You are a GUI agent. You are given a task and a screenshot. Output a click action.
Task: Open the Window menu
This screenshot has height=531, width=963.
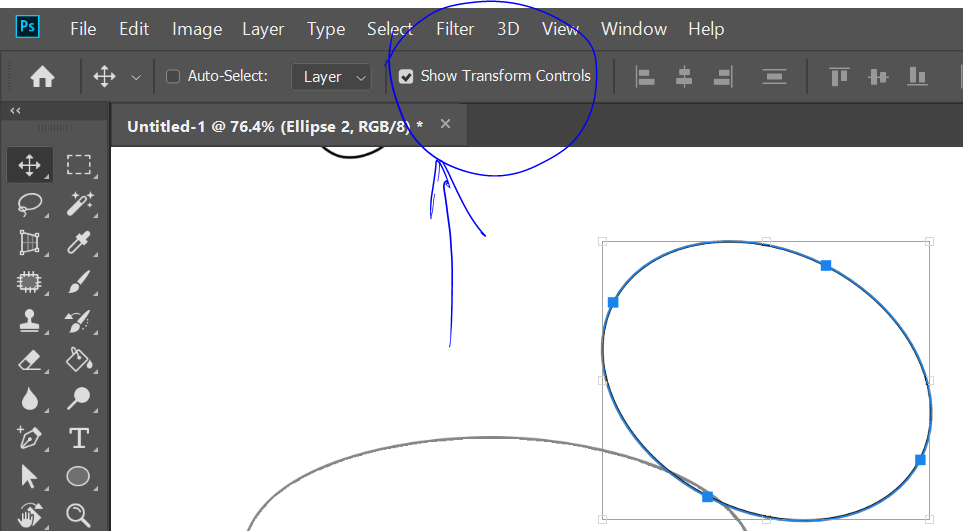[634, 29]
